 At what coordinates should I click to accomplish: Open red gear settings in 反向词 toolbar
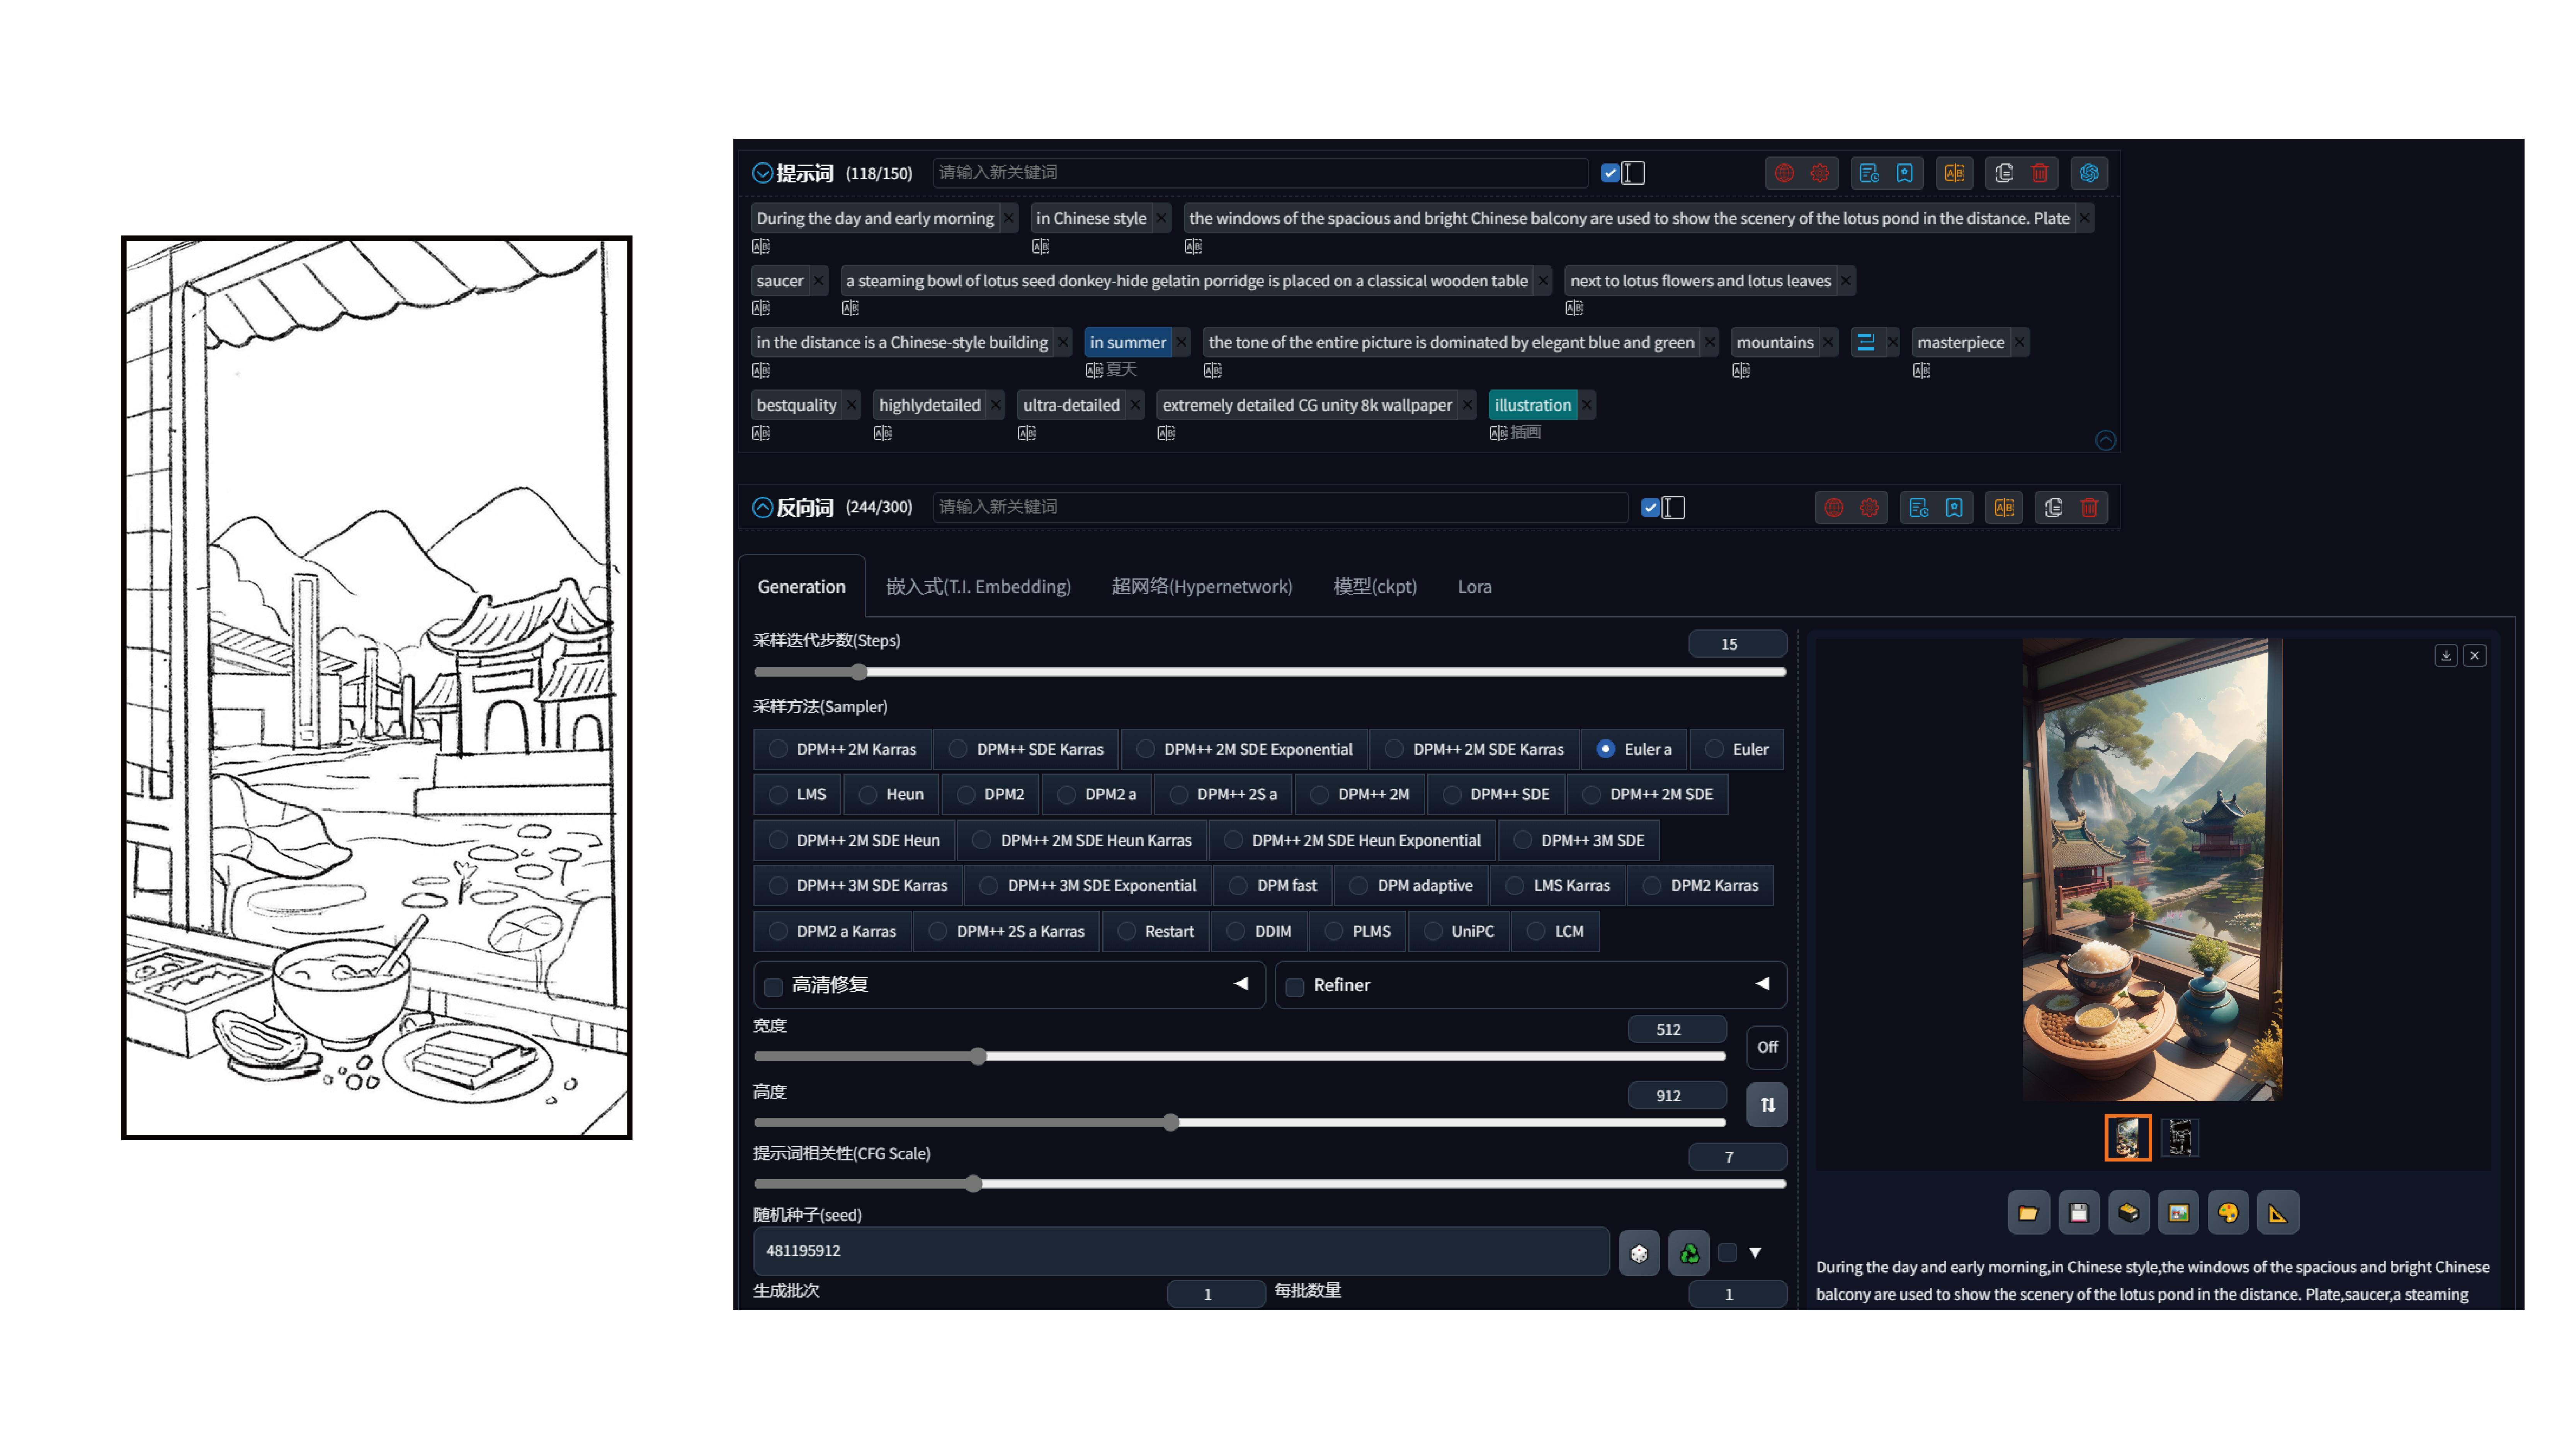pyautogui.click(x=1869, y=508)
